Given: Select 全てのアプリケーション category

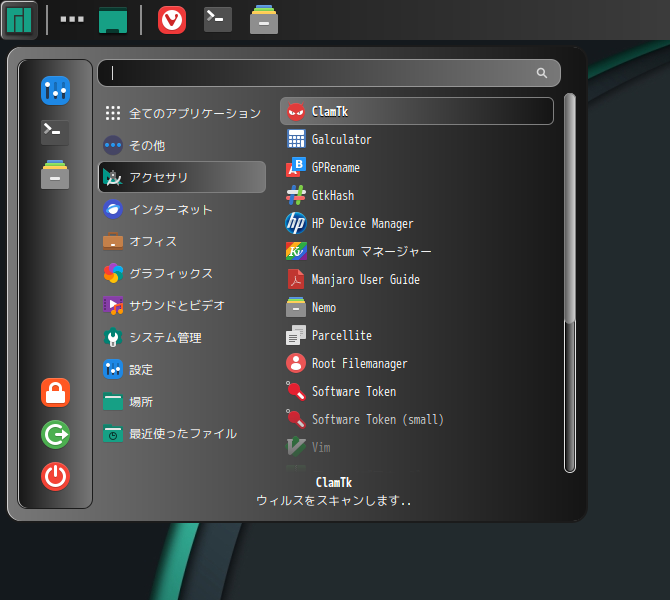Looking at the screenshot, I should coord(182,113).
